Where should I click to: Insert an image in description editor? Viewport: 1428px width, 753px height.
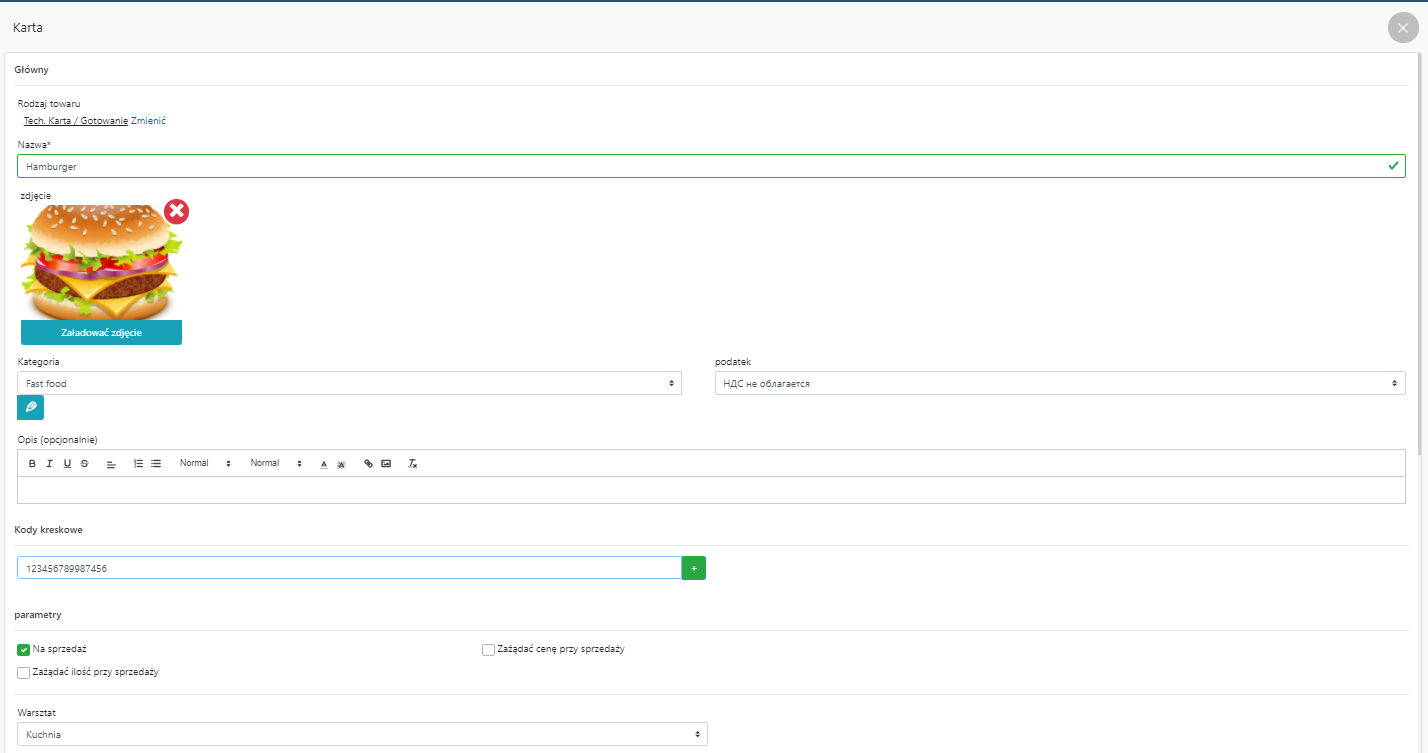[x=385, y=464]
